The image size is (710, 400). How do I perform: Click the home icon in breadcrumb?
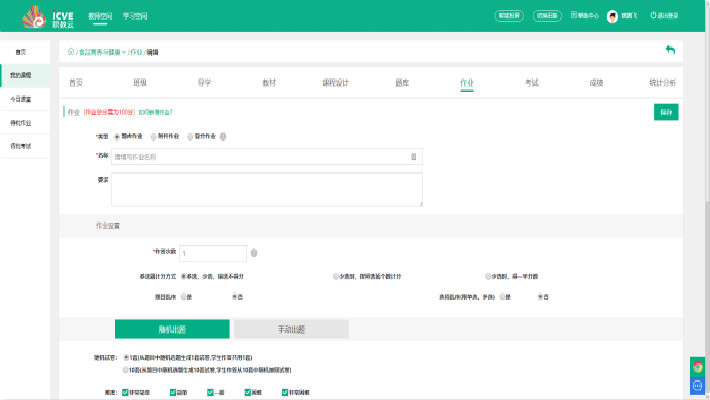(x=71, y=51)
